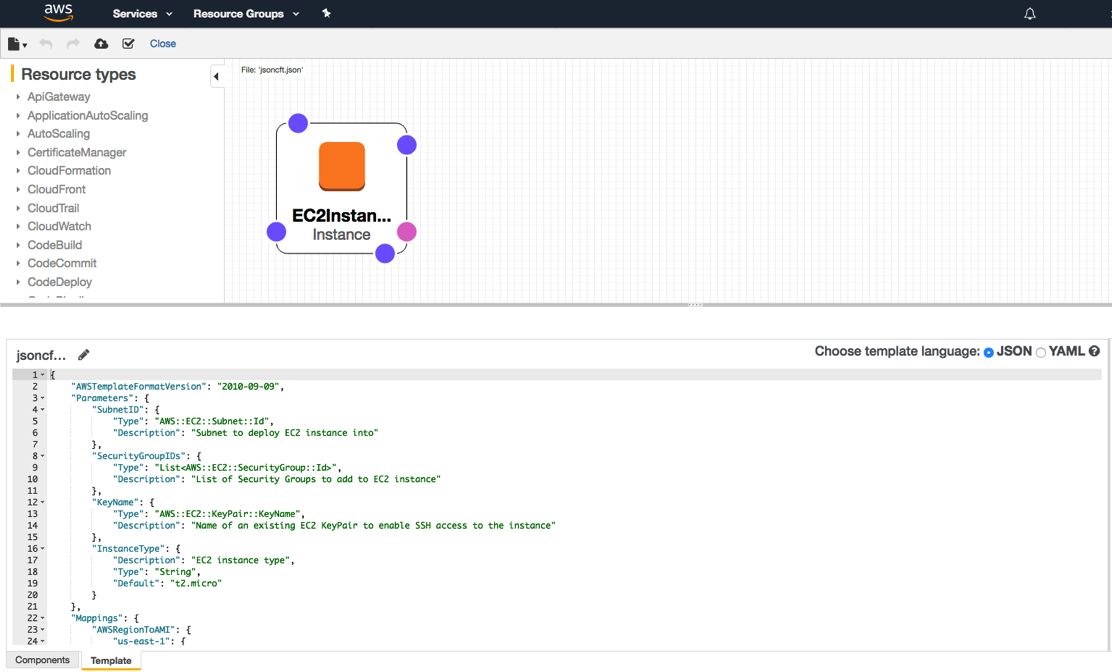The width and height of the screenshot is (1112, 672).
Task: Collapse the Resource types panel
Action: (x=216, y=76)
